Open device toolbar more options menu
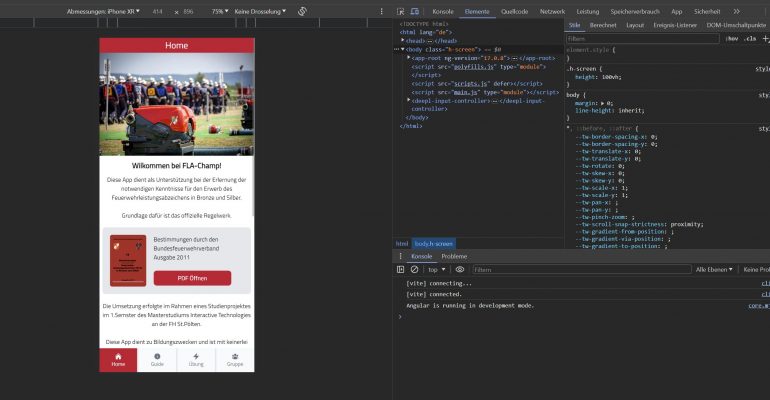Viewport: 770px width, 400px height. point(382,11)
